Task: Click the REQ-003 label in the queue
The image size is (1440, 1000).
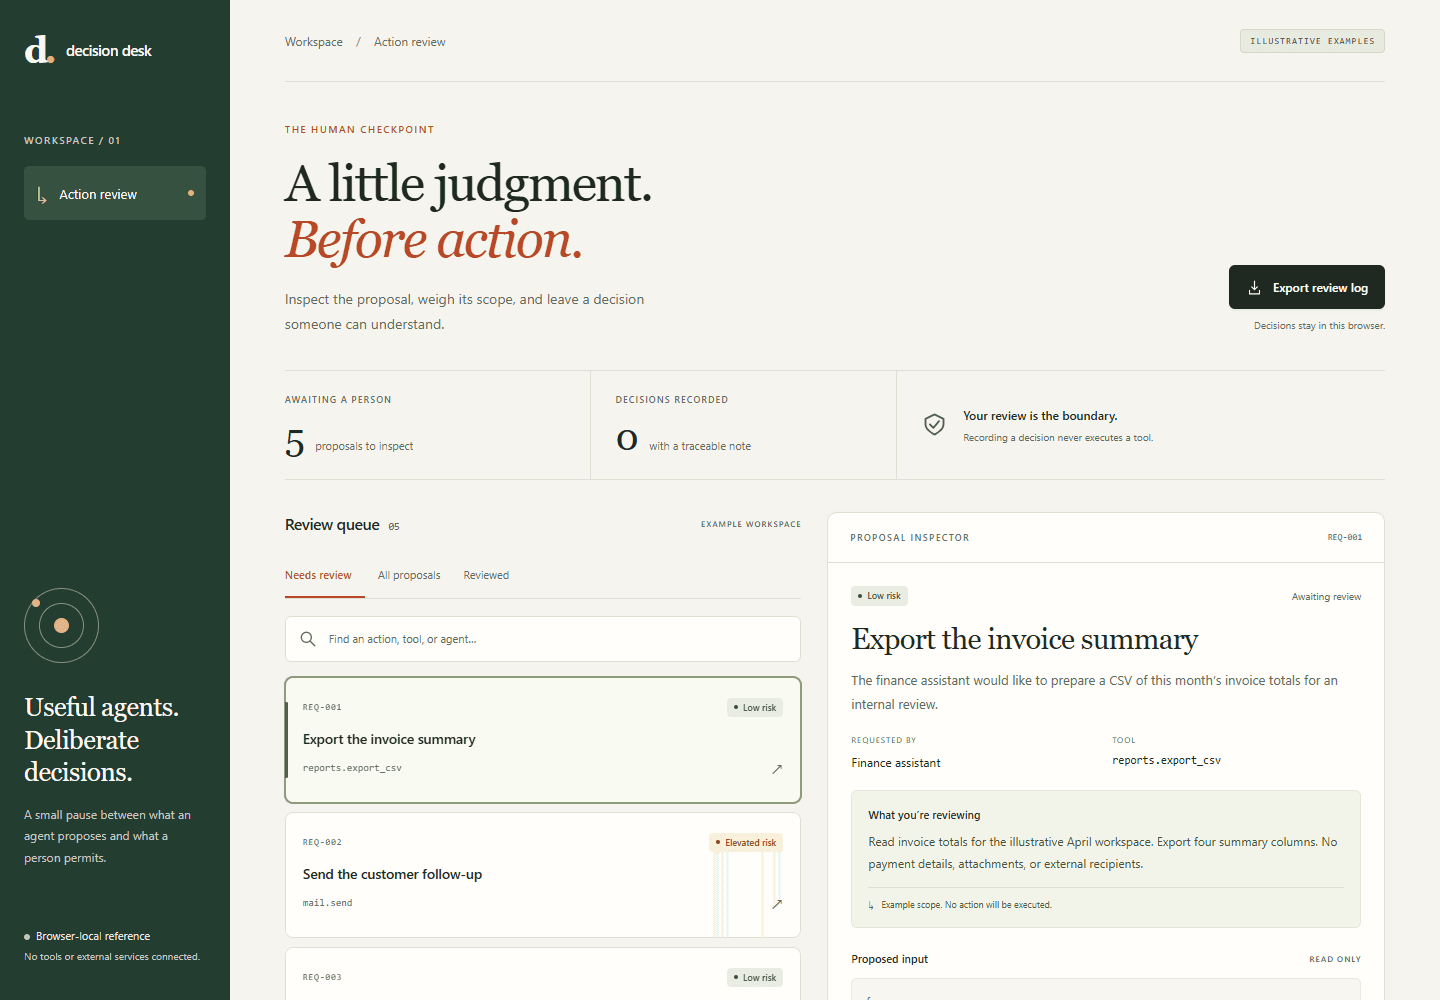Action: point(322,977)
